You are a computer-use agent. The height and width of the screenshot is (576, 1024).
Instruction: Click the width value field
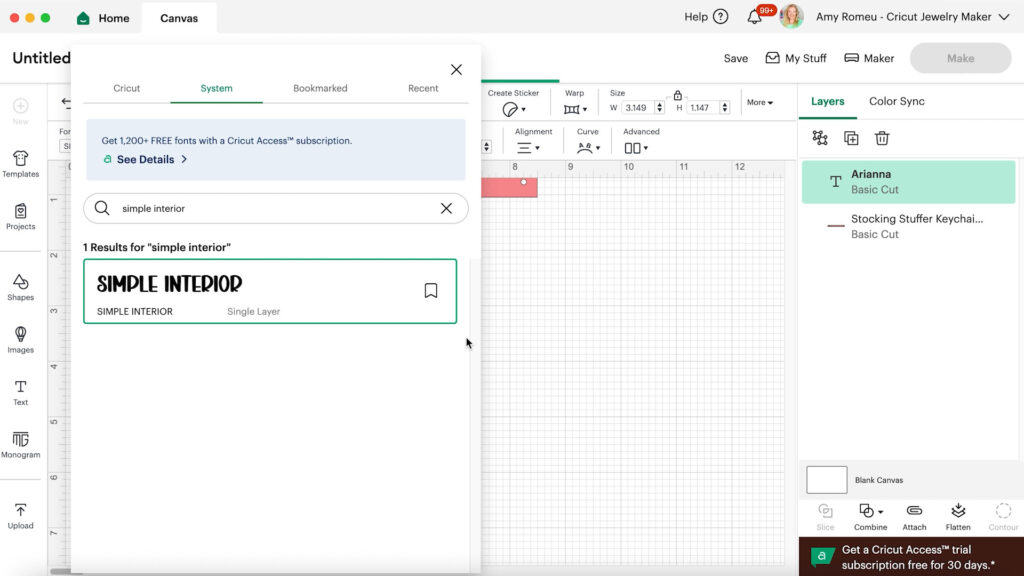(x=636, y=108)
